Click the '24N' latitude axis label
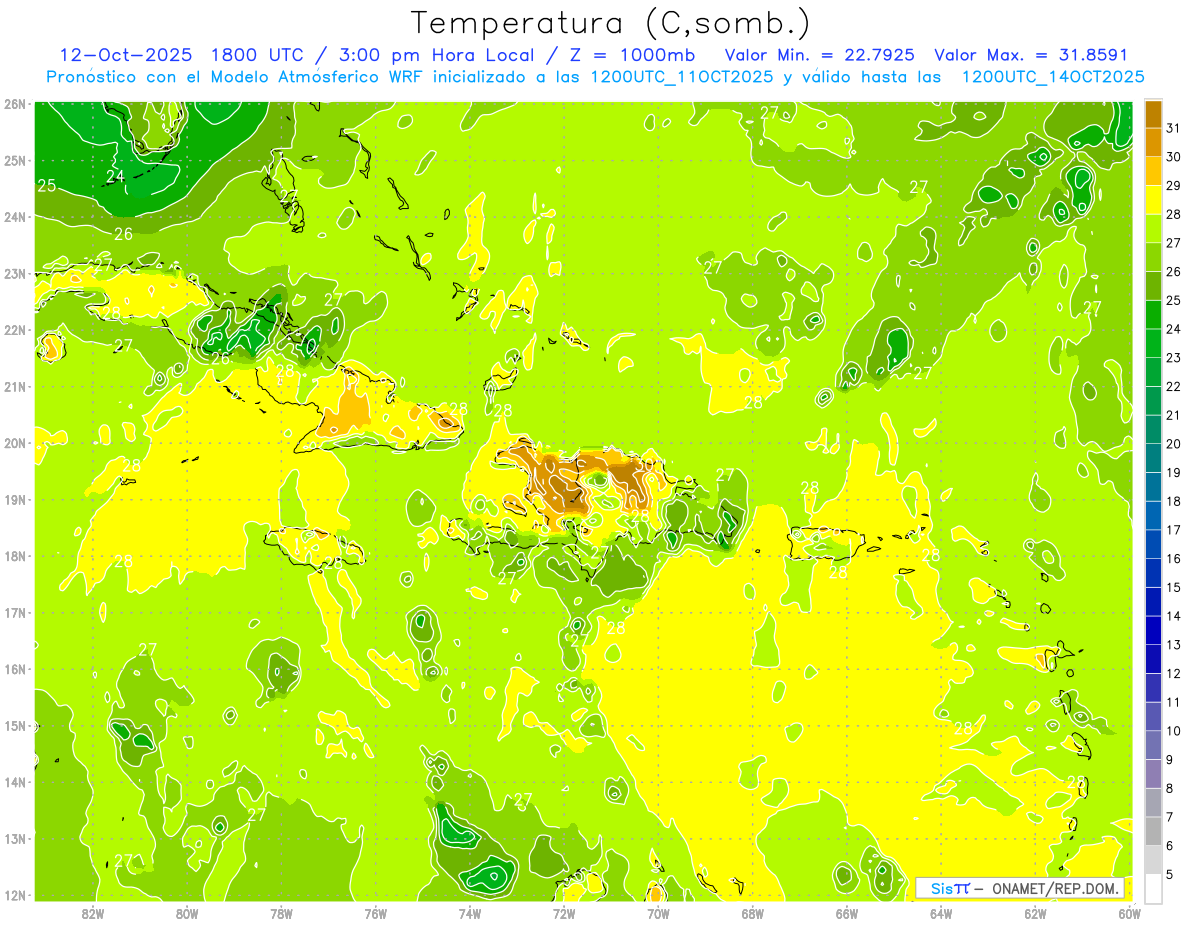This screenshot has height=927, width=1200. tap(15, 217)
